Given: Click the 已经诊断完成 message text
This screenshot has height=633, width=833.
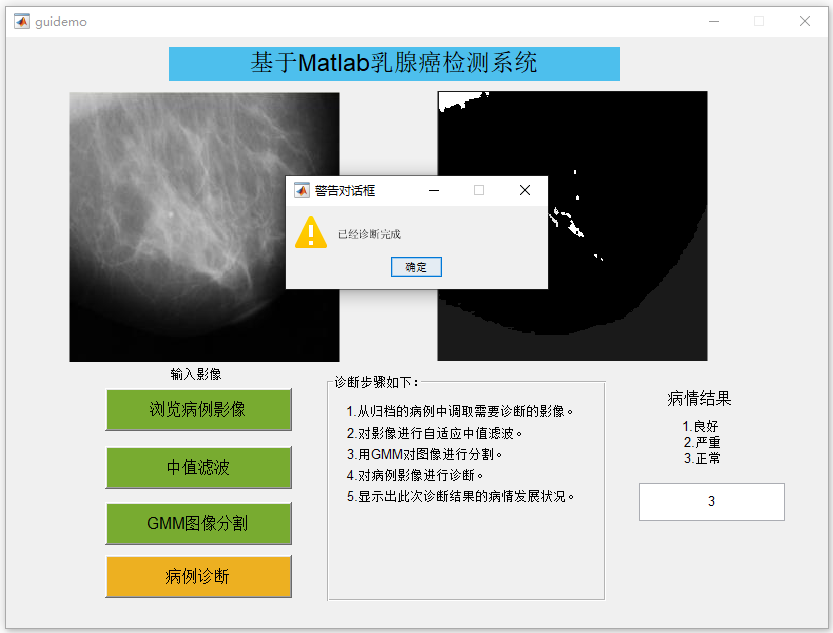Looking at the screenshot, I should tap(369, 234).
